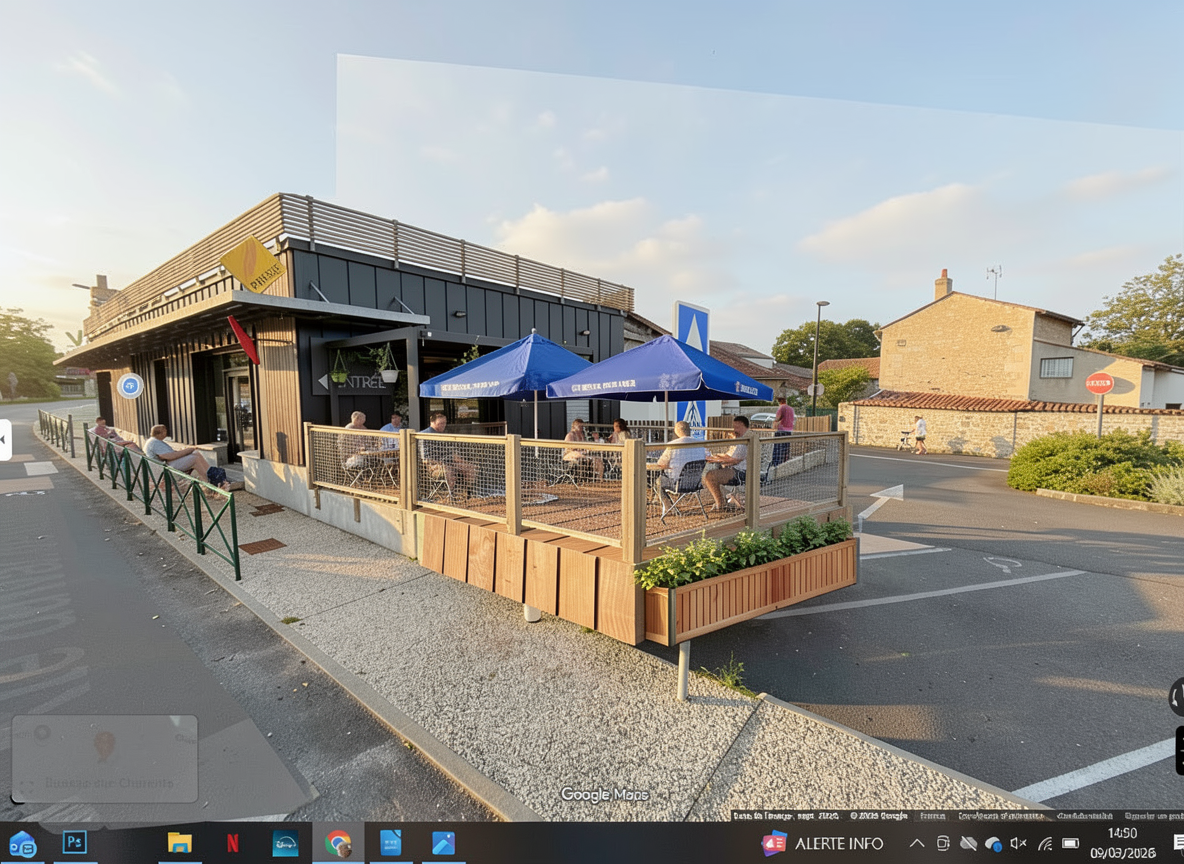Click the Google Maps minimap thumbnail
1184x864 pixels.
(x=104, y=758)
